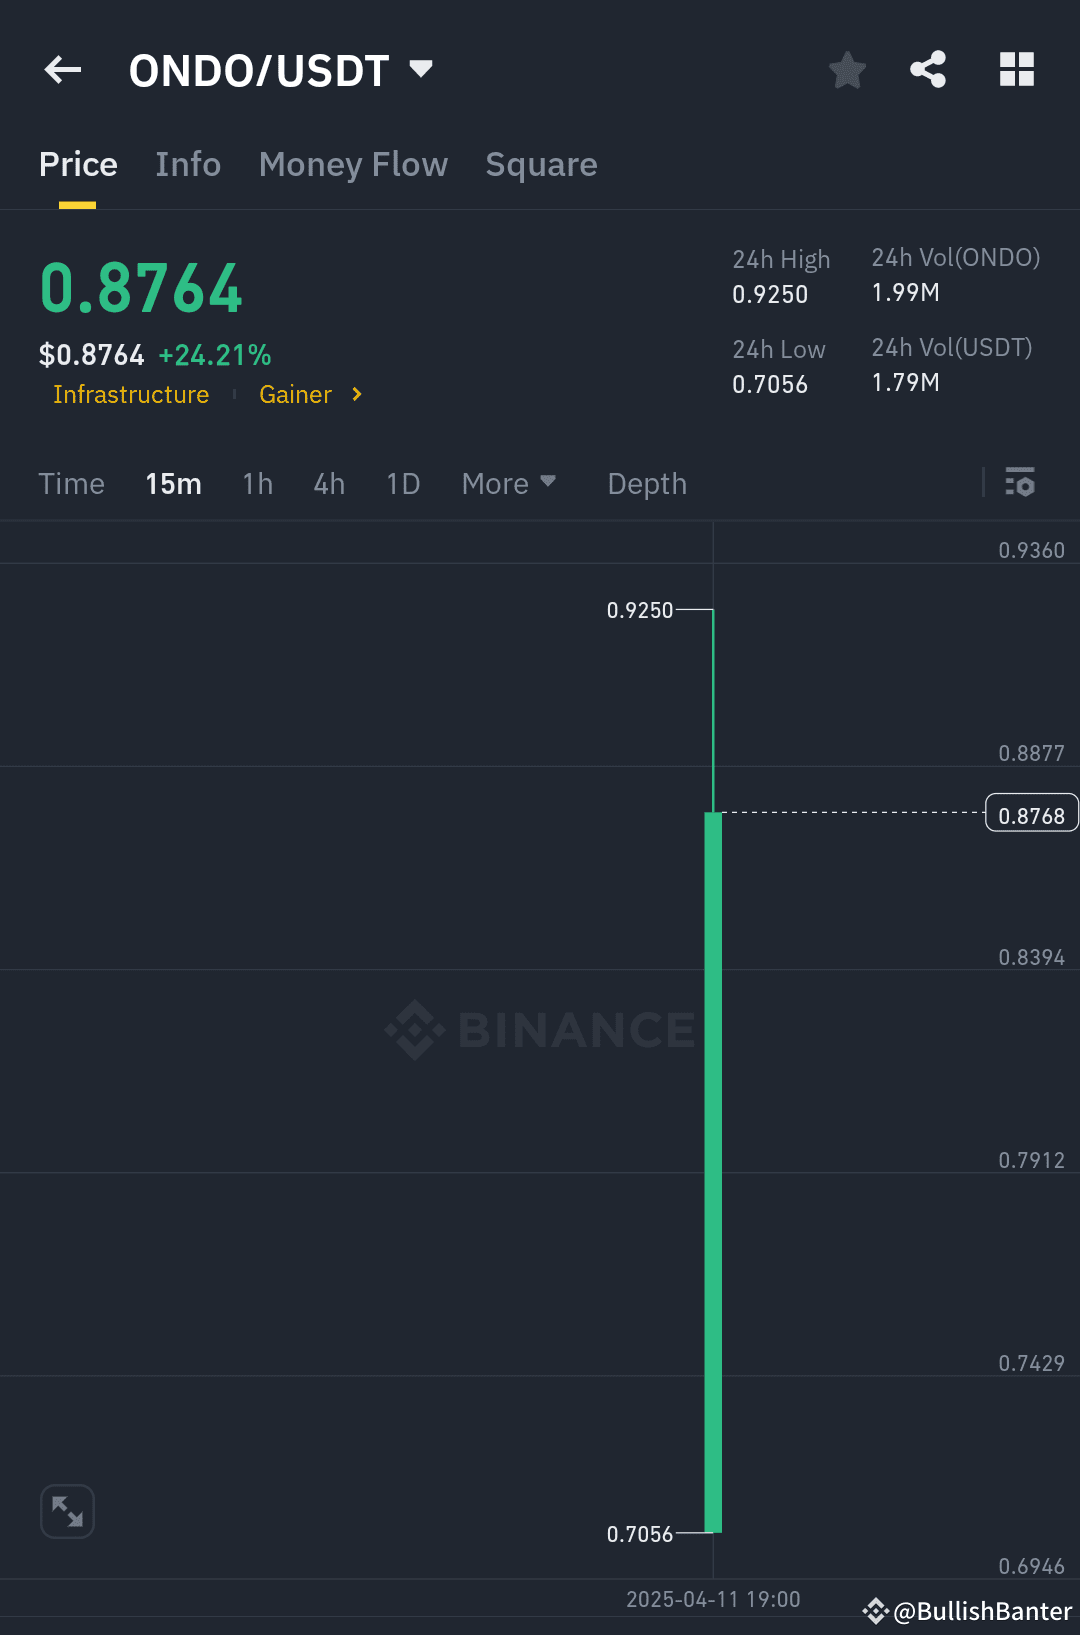
Task: Select the 4h timeframe option
Action: coord(328,483)
